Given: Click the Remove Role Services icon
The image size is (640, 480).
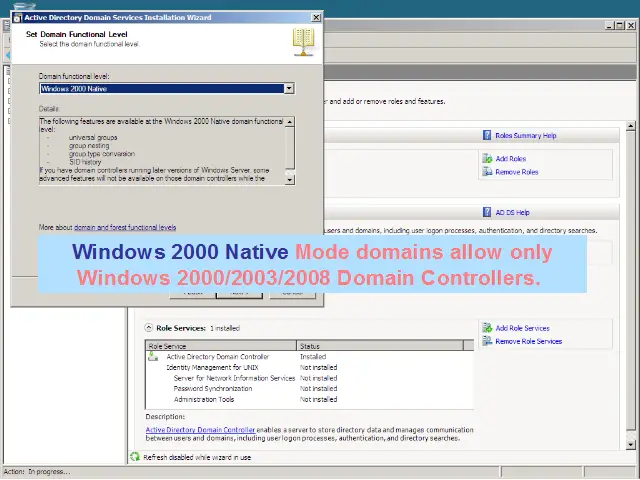Looking at the screenshot, I should pos(487,341).
